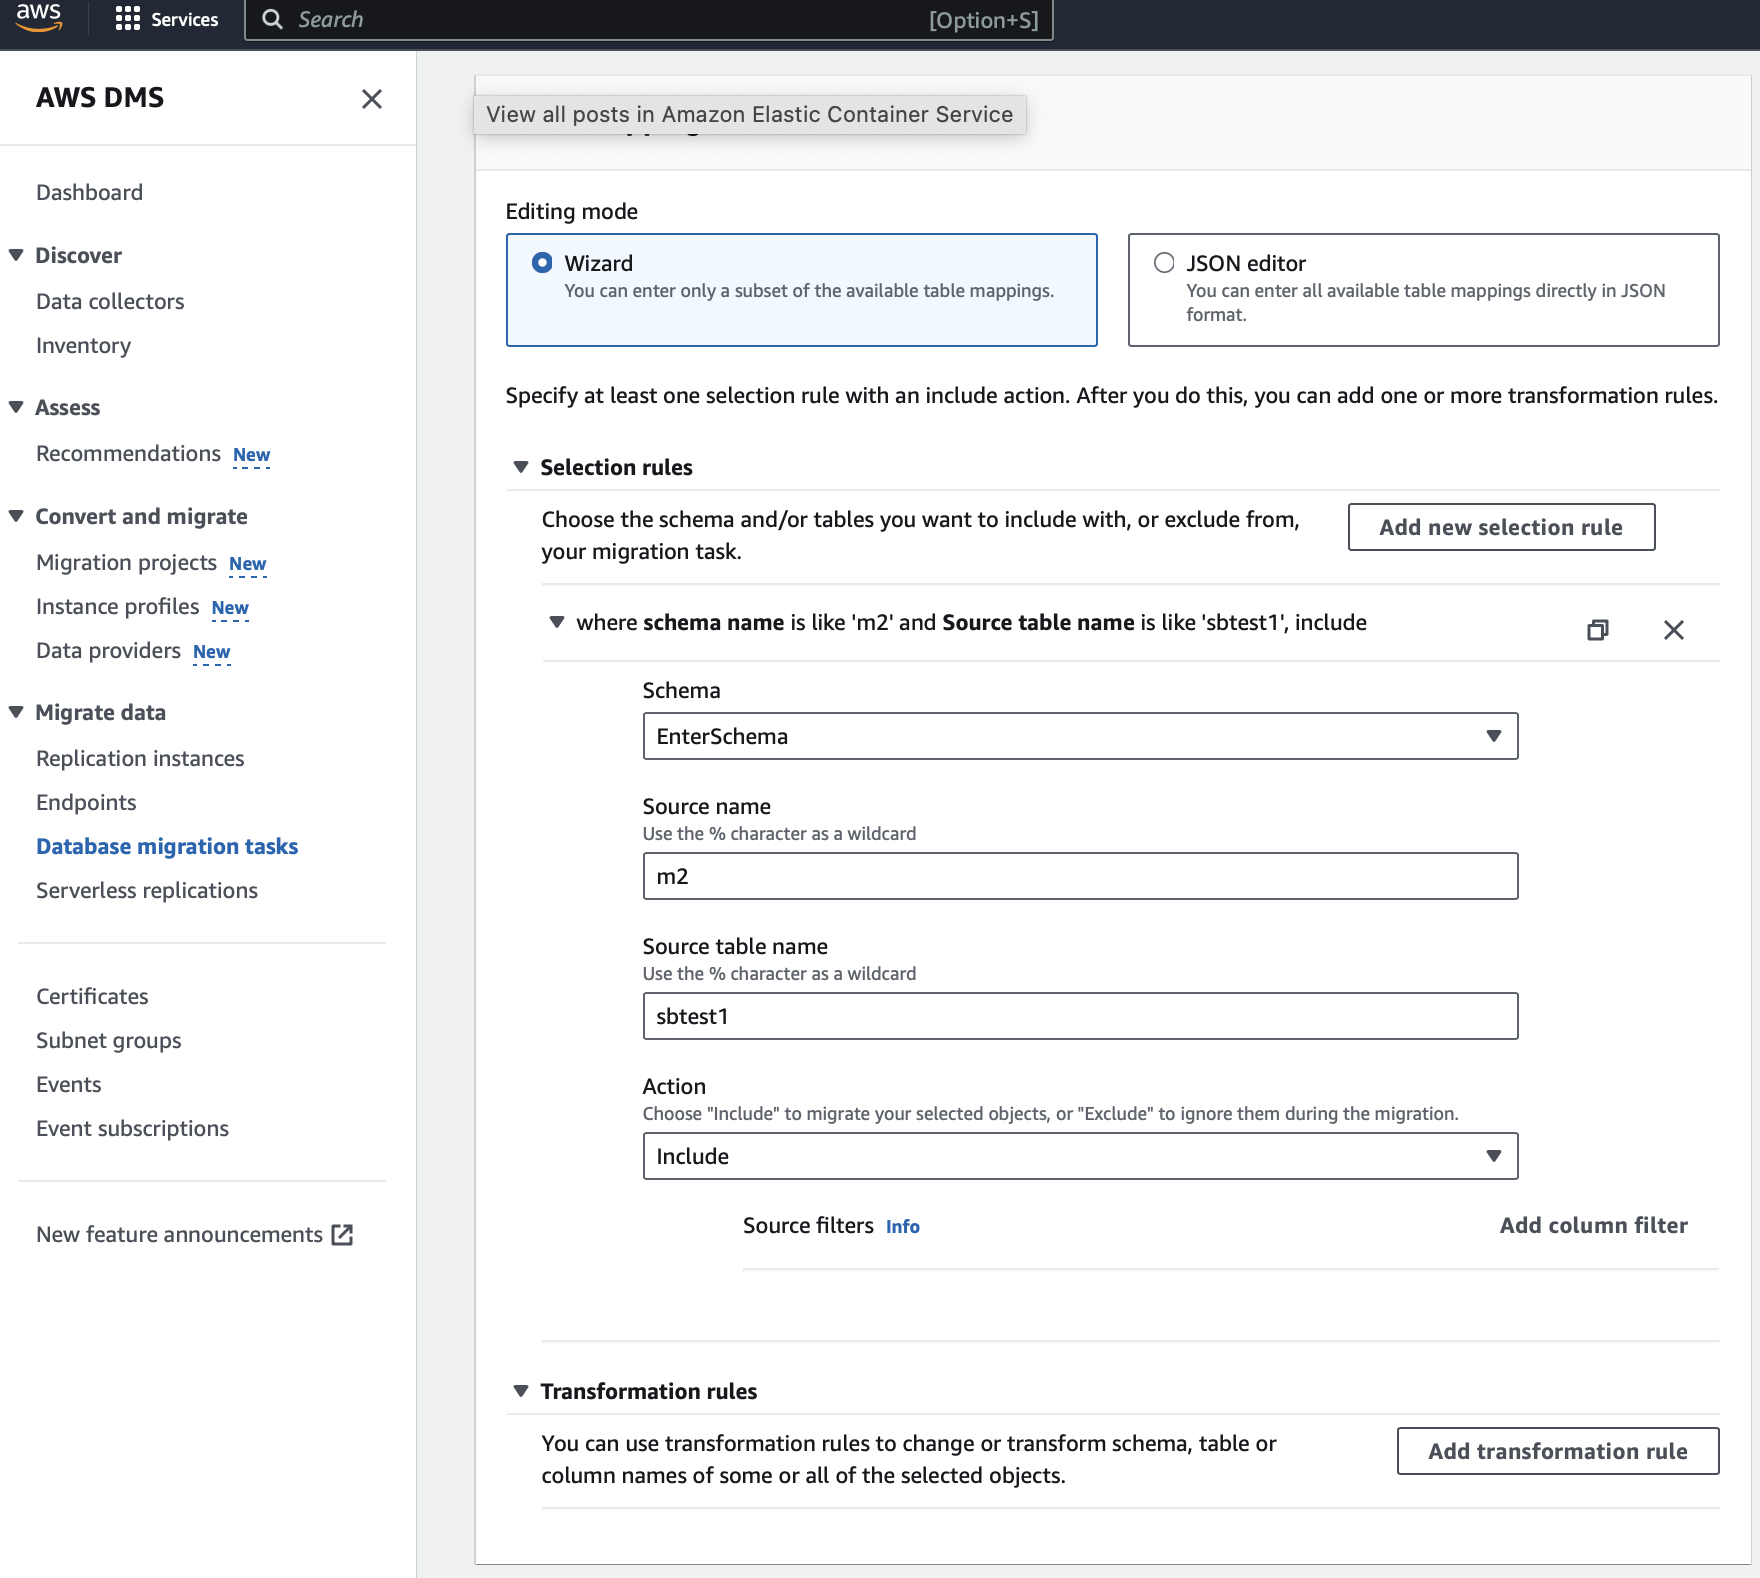Click New badge next to Instance profiles

(x=230, y=608)
